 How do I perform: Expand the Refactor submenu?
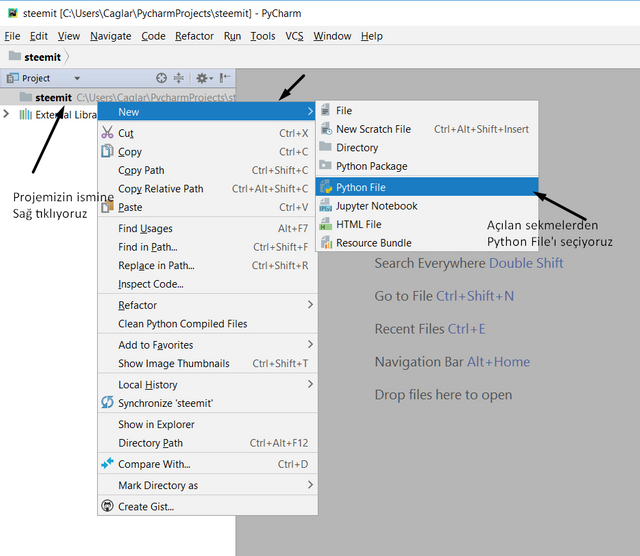pos(310,305)
